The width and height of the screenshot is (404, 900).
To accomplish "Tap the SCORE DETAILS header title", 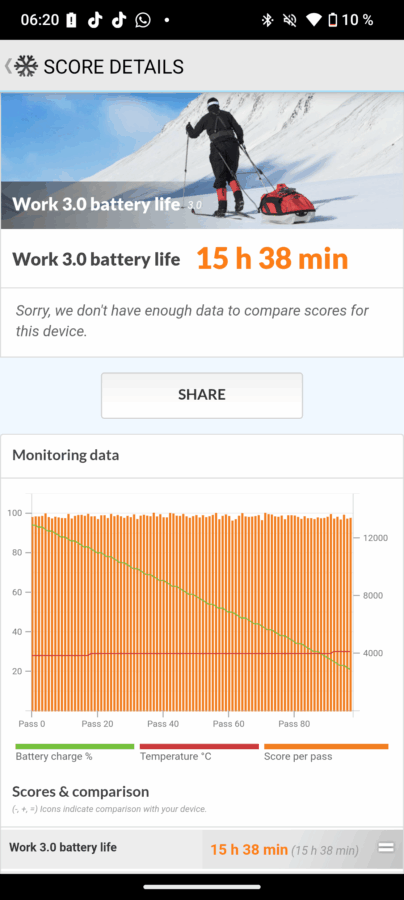I will tap(114, 67).
